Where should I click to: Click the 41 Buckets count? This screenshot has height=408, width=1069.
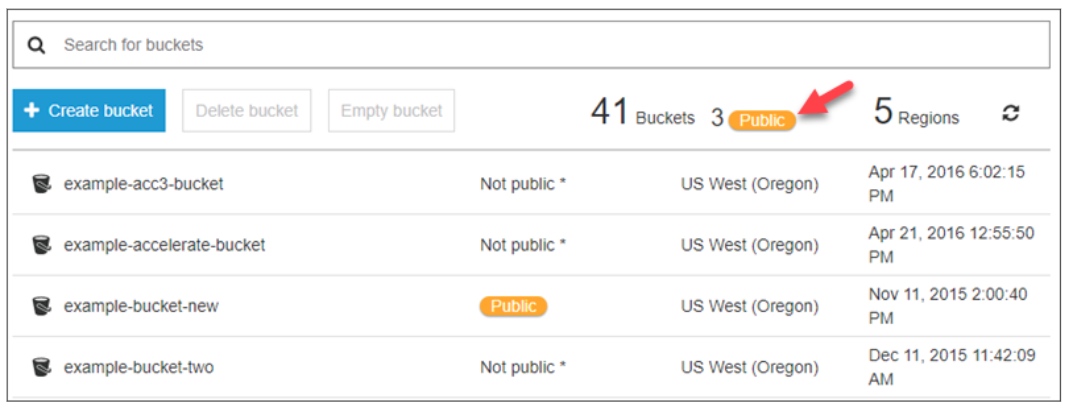coord(642,114)
